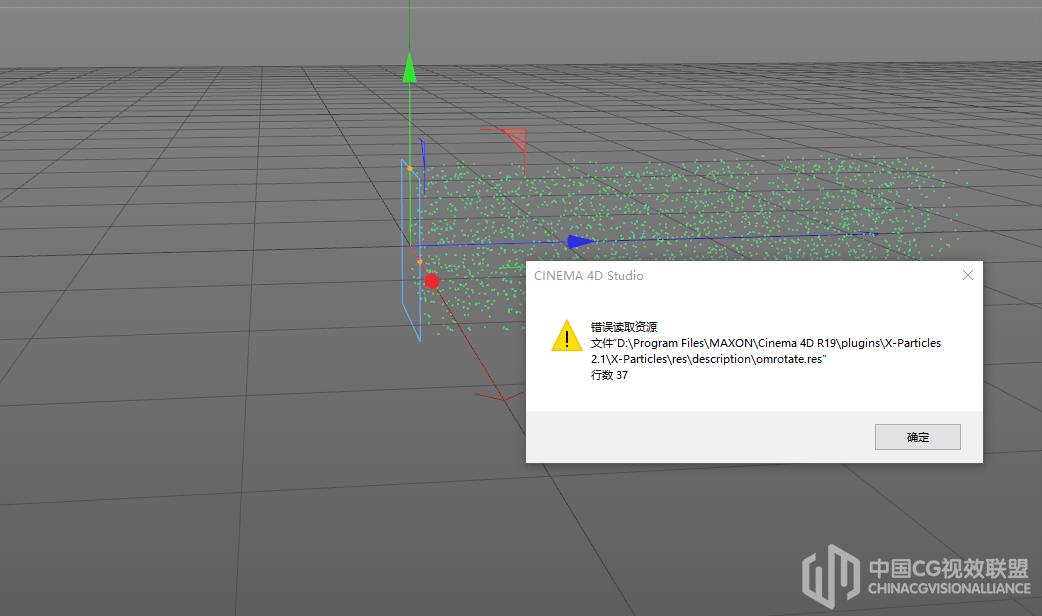Click the yellow warning icon in the dialog

pyautogui.click(x=567, y=336)
